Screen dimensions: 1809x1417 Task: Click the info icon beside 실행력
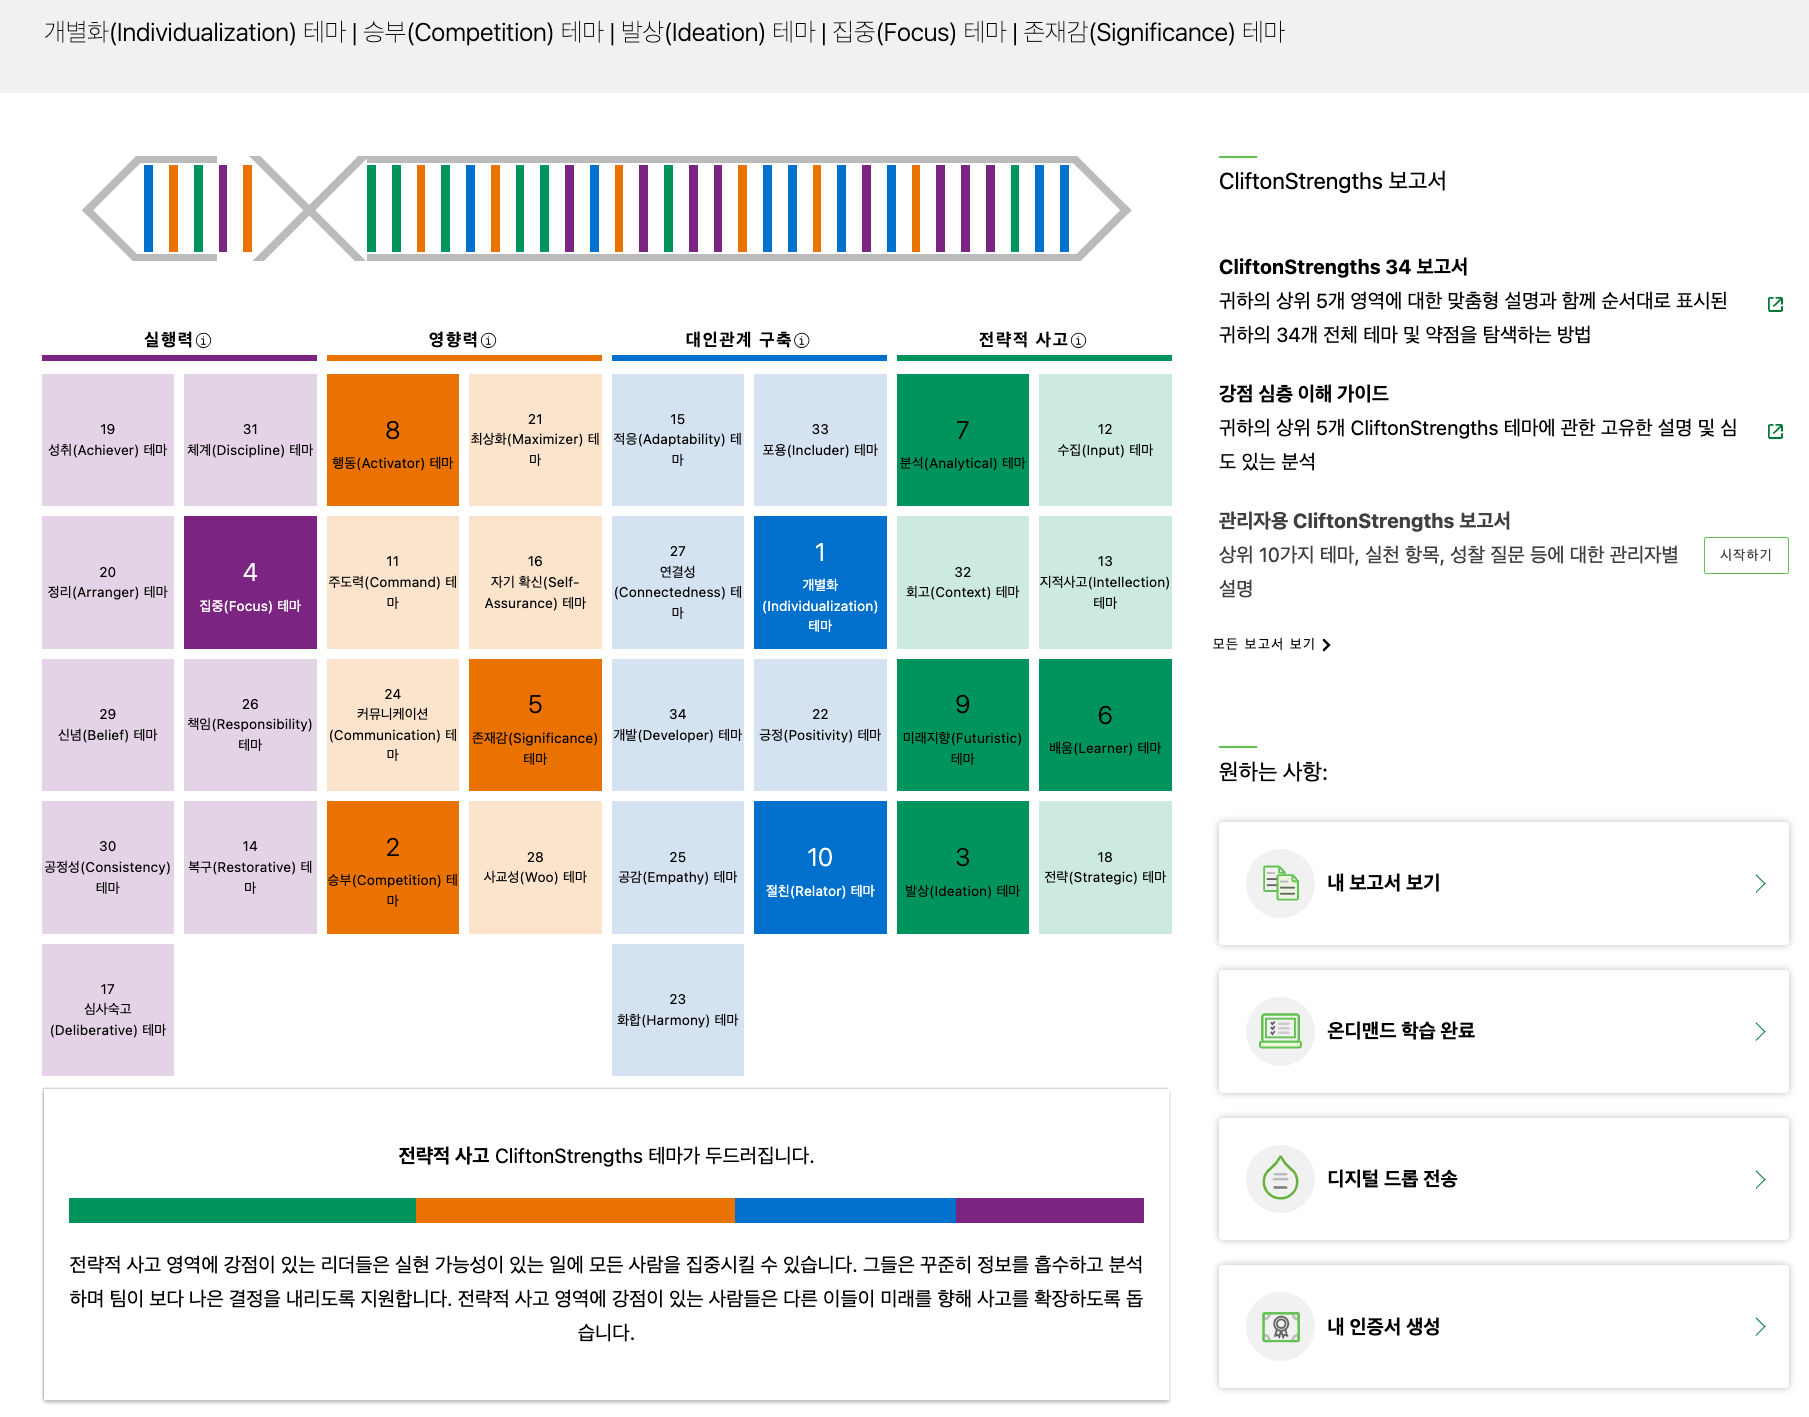click(204, 340)
